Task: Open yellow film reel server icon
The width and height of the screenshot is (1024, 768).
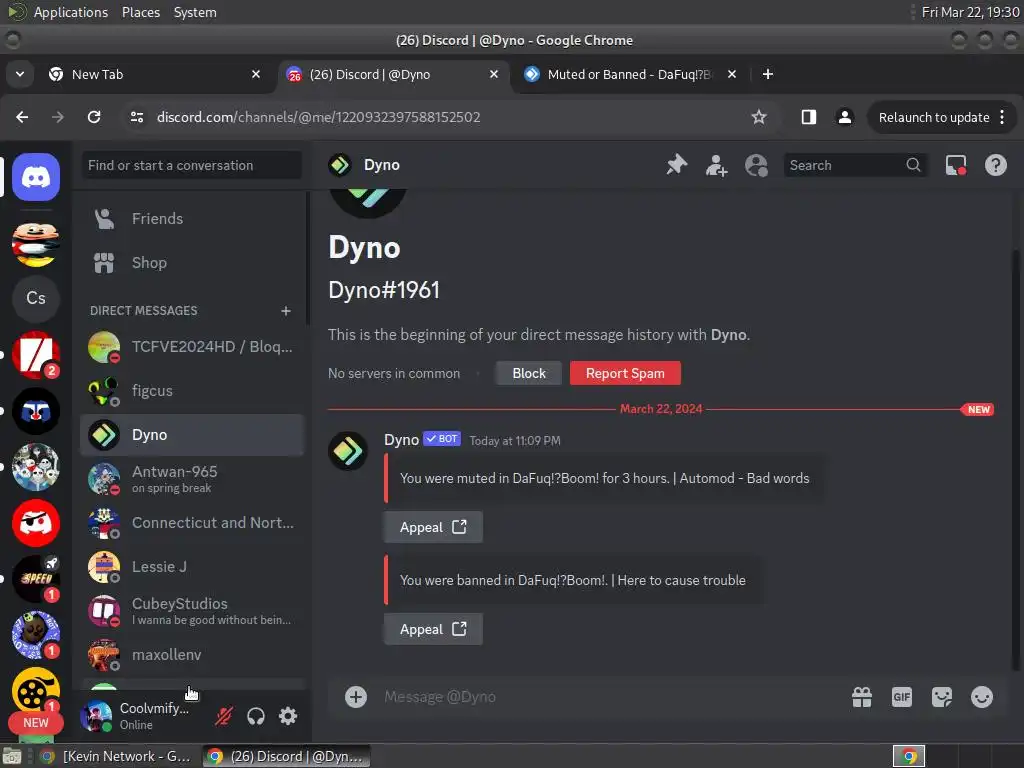Action: click(x=36, y=691)
